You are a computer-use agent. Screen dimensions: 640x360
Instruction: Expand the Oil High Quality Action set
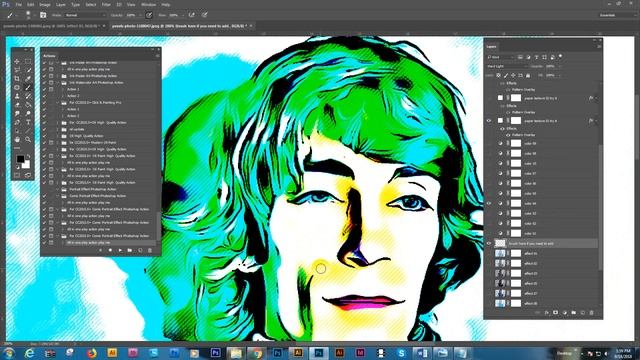pos(58,136)
